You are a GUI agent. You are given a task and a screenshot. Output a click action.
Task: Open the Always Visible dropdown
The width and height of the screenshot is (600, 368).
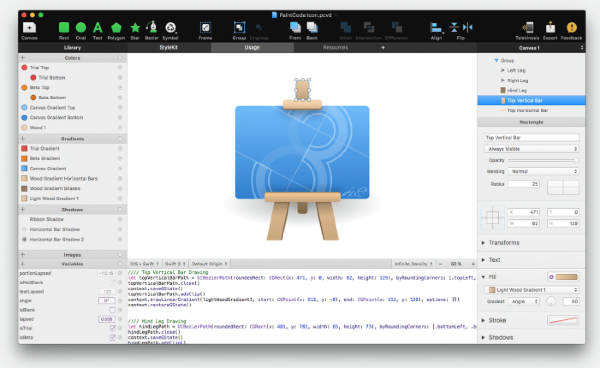click(532, 149)
